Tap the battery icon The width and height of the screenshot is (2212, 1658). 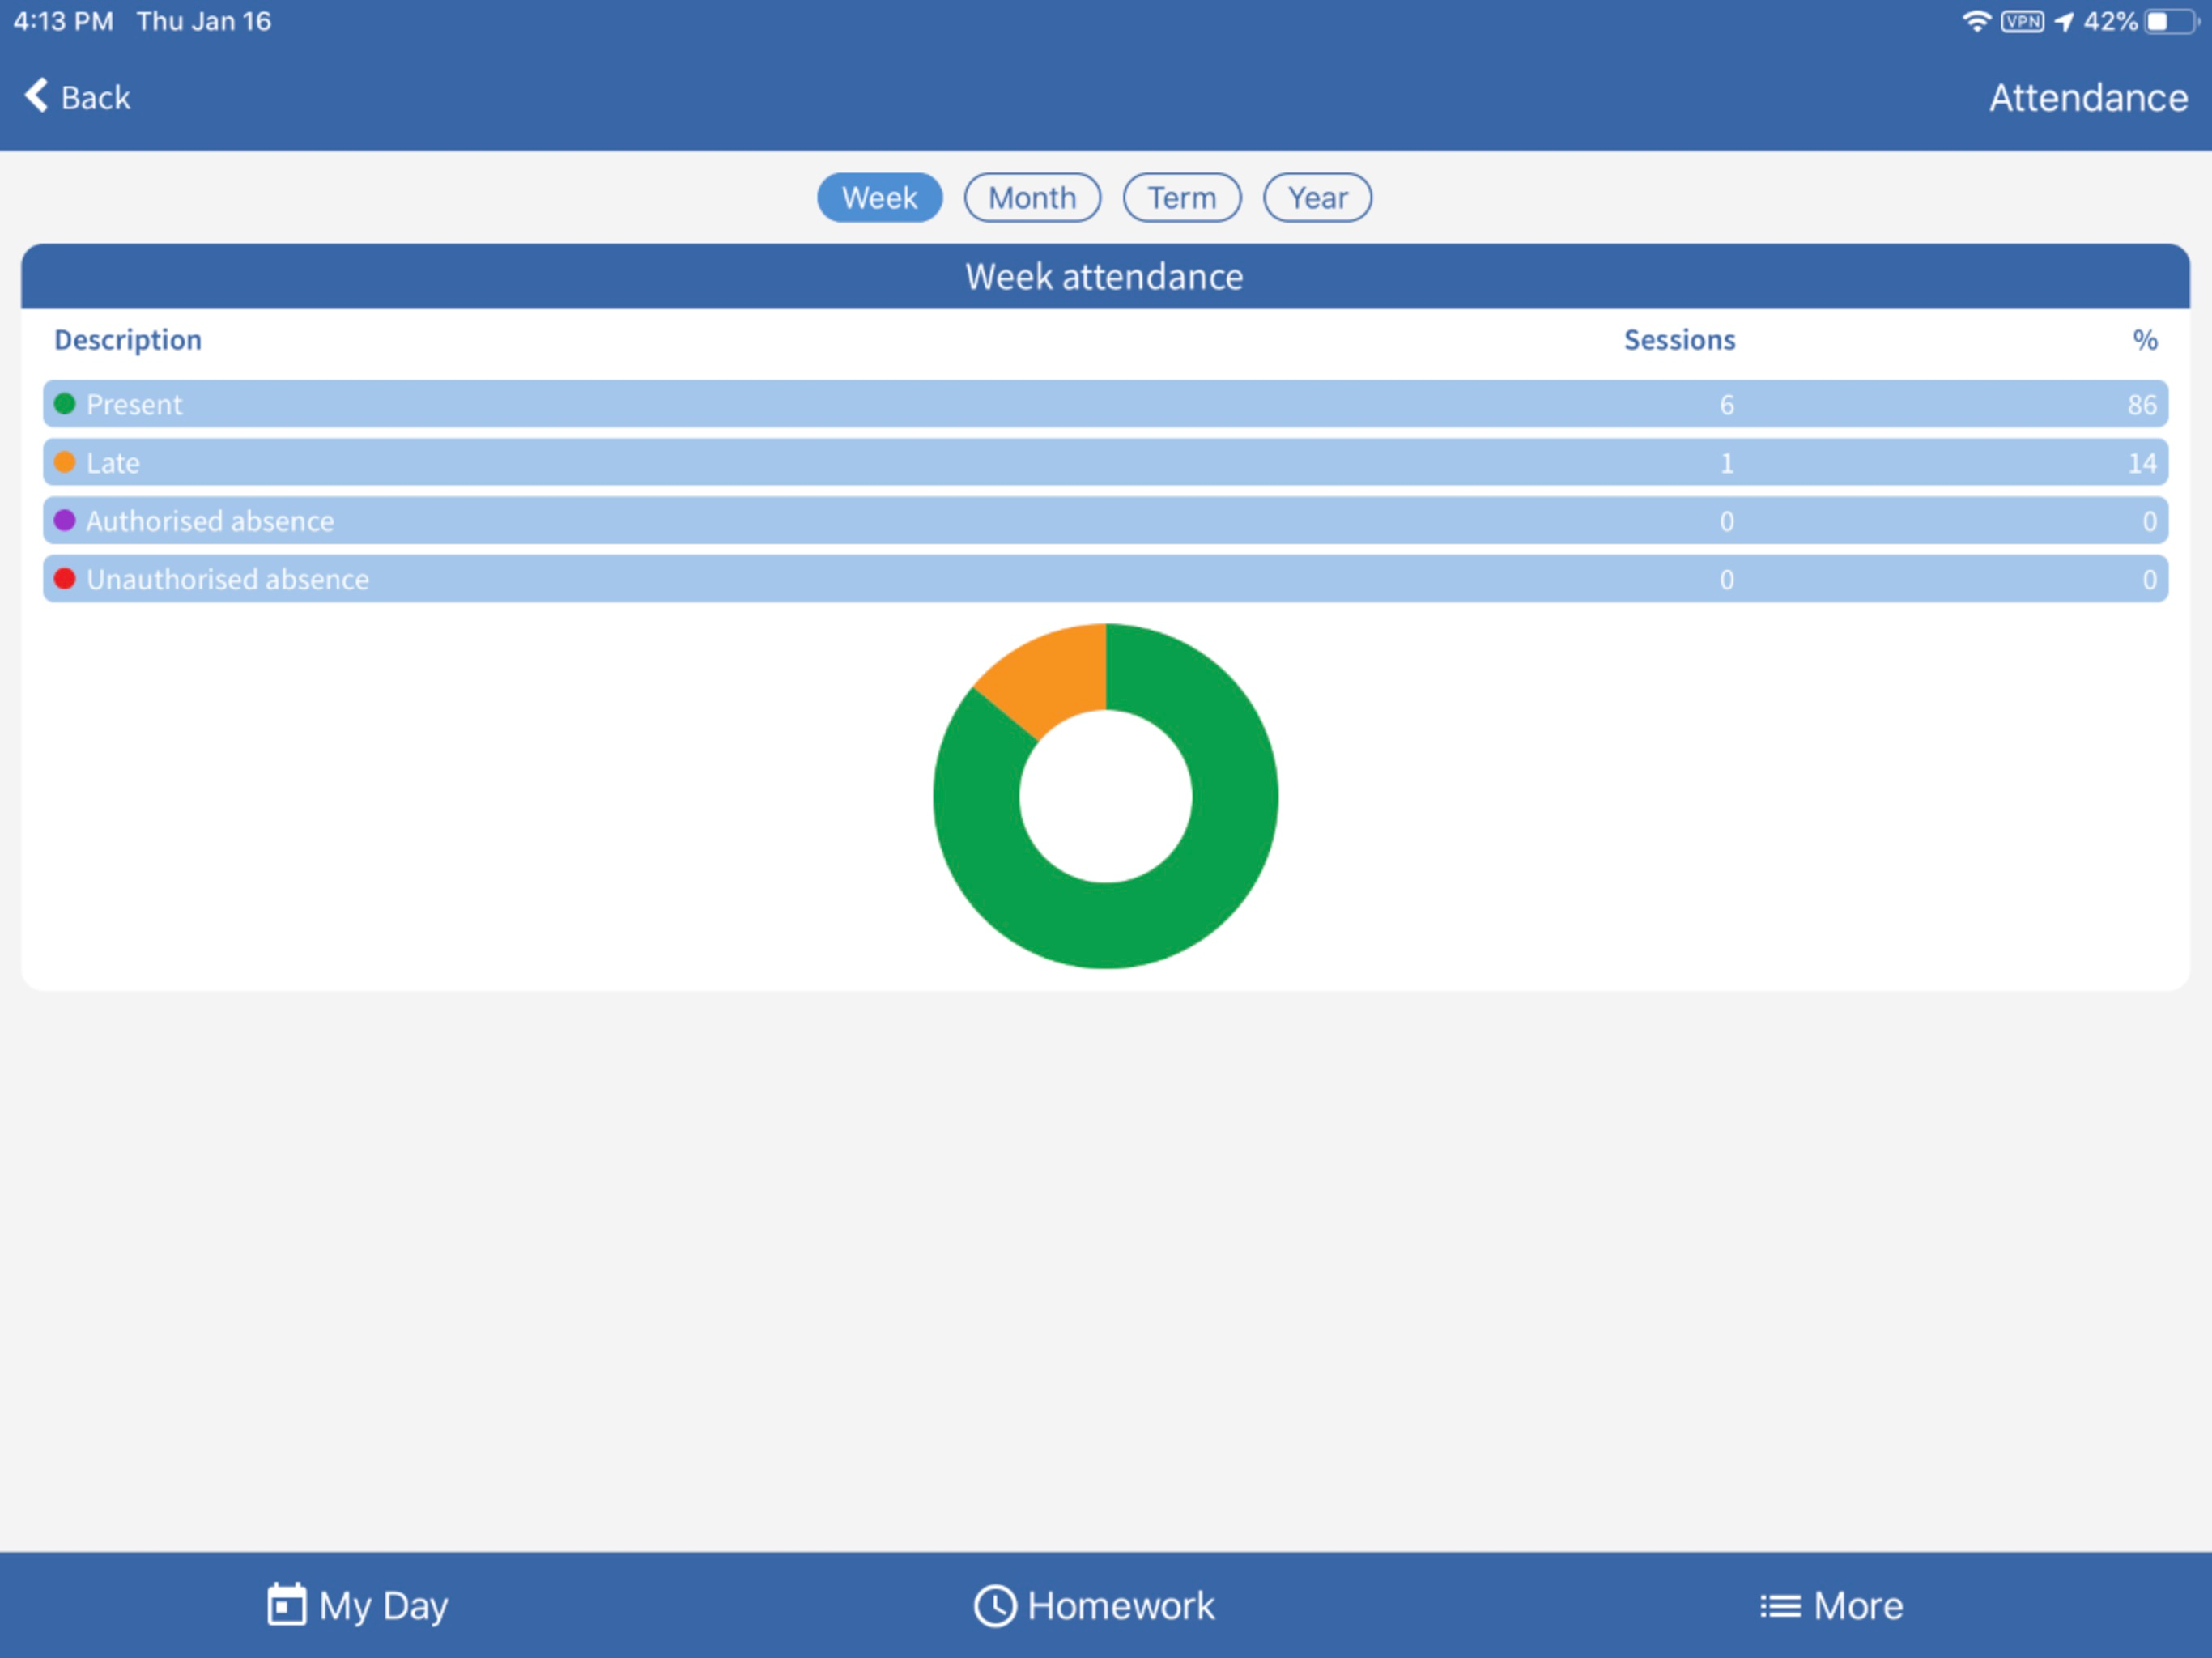[2171, 21]
